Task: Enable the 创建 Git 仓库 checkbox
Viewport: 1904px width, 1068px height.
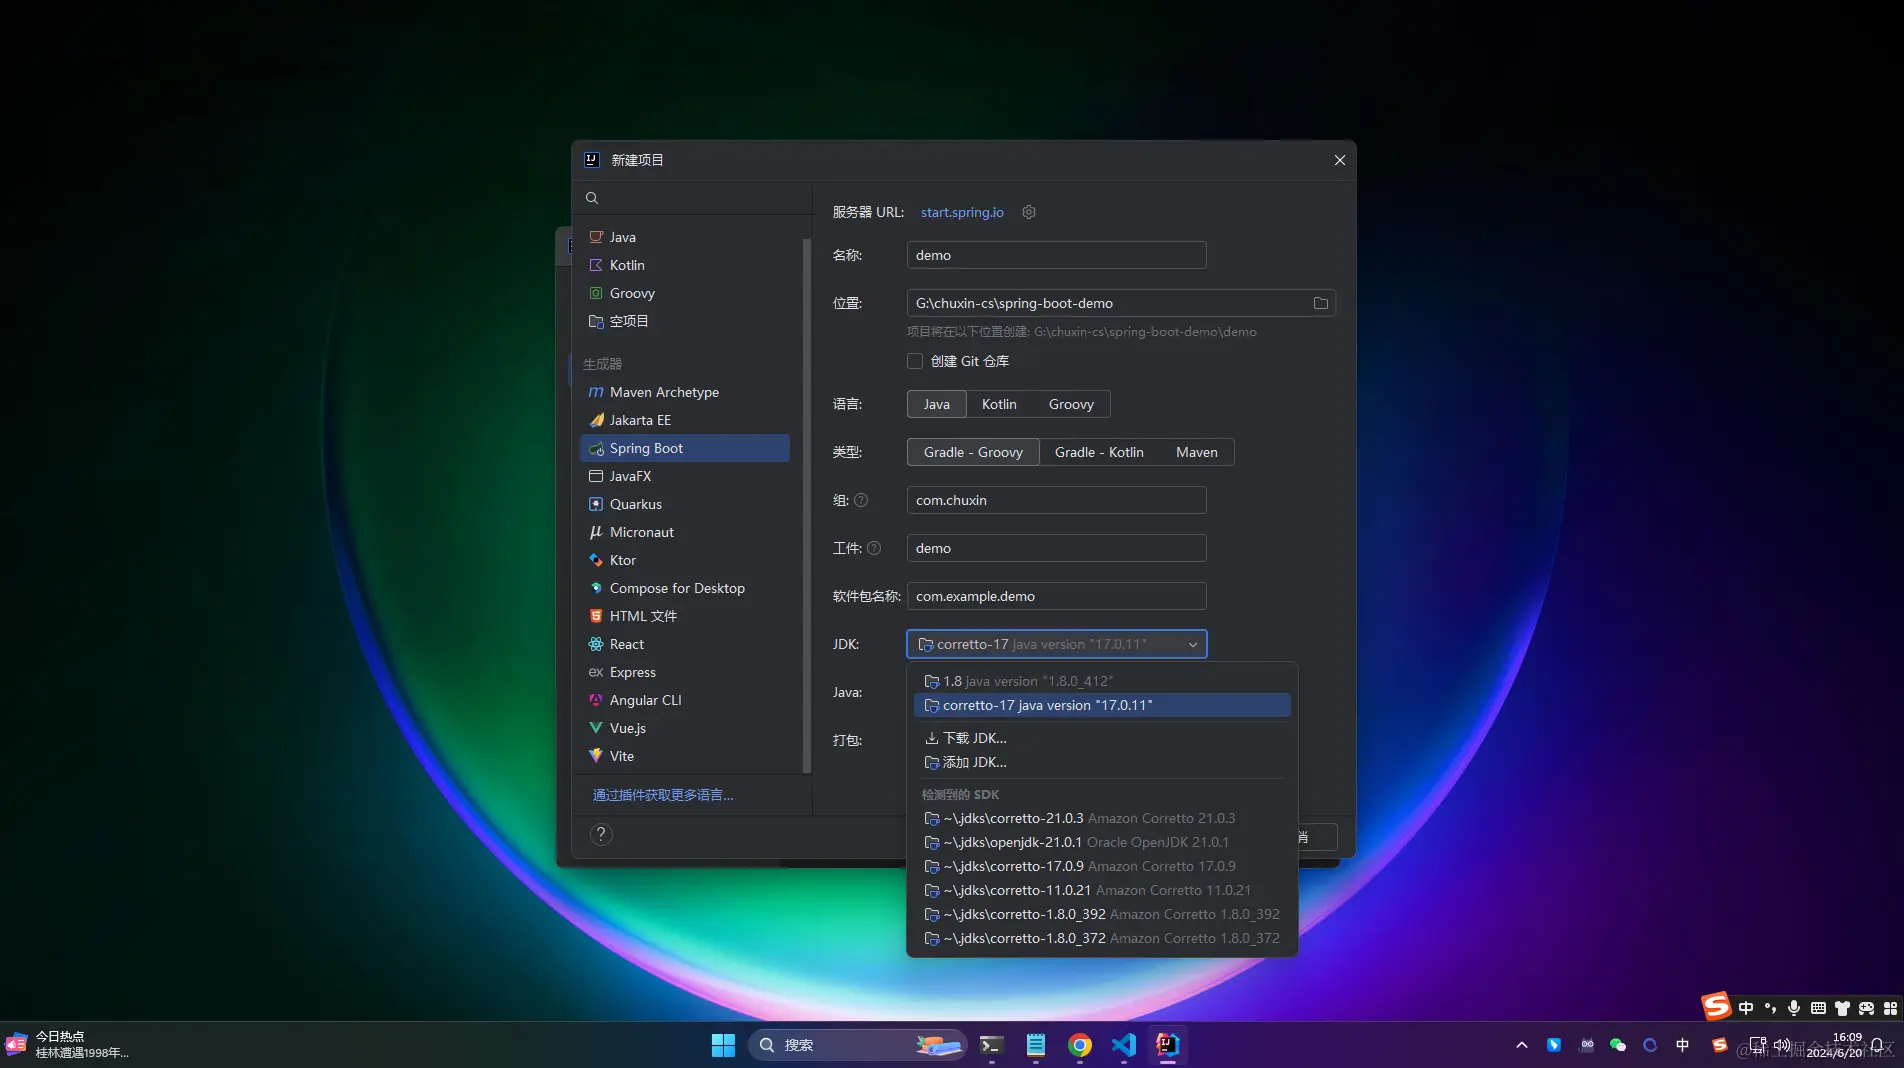Action: click(915, 361)
